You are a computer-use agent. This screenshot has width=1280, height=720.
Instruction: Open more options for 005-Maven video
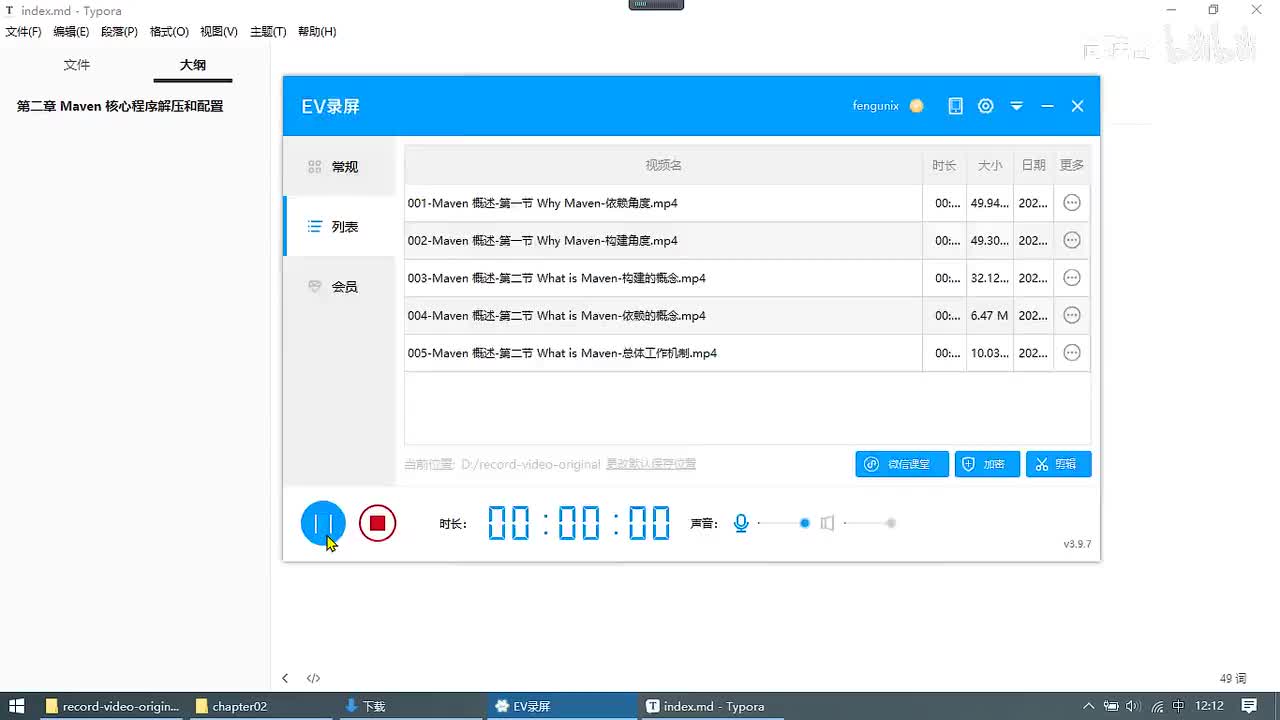[x=1072, y=353]
